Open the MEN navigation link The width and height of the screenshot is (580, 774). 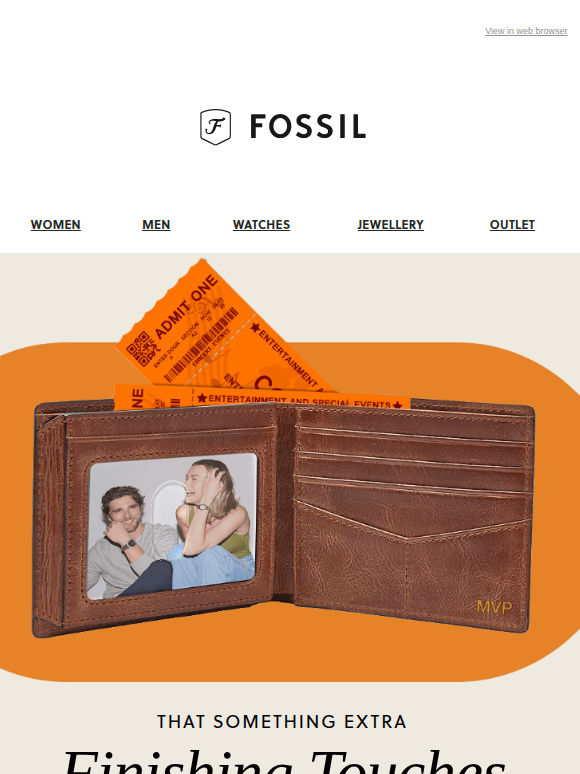click(156, 225)
